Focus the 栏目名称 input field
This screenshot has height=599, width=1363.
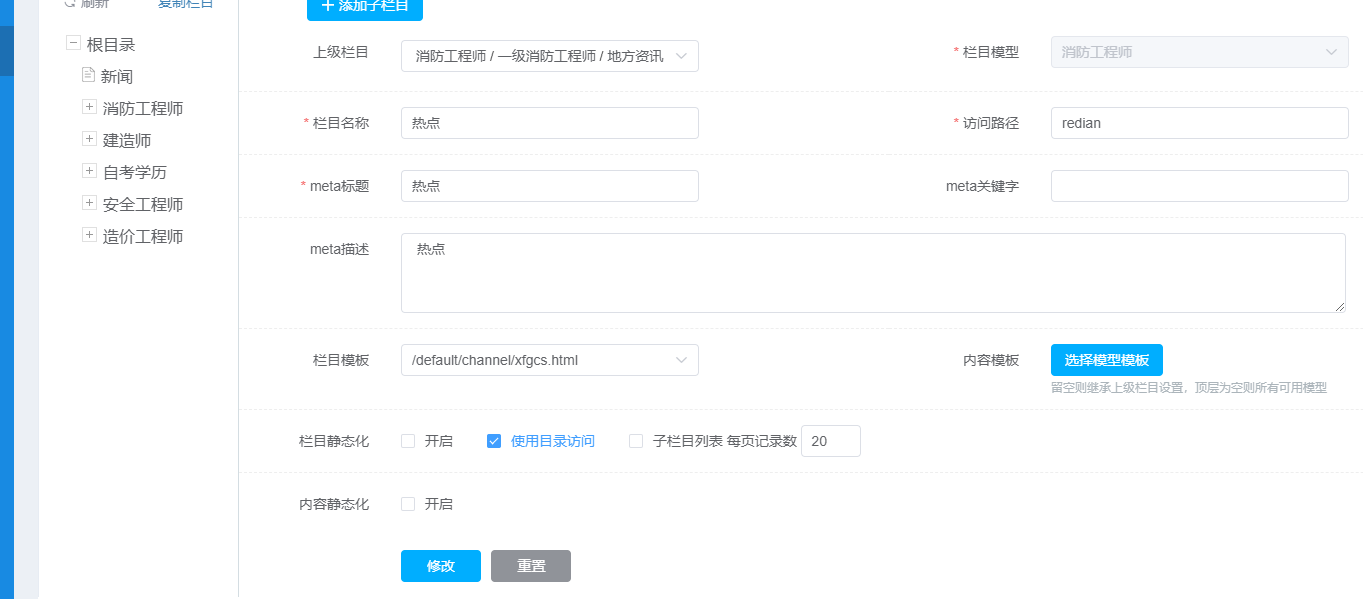tap(550, 123)
